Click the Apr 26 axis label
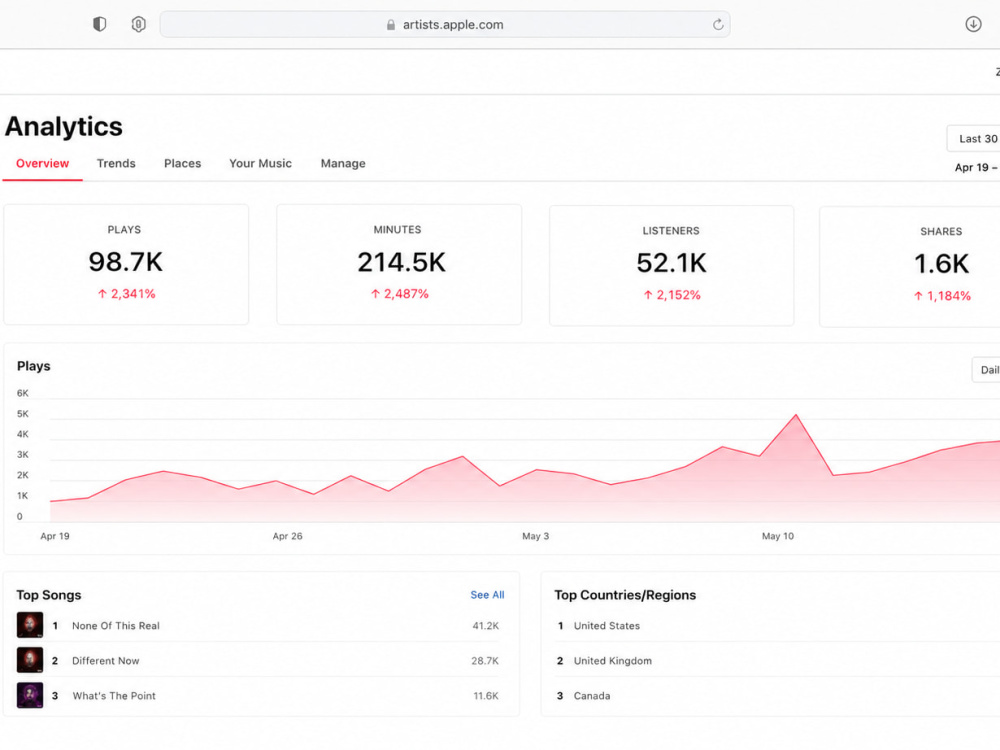The height and width of the screenshot is (750, 1000). click(288, 536)
